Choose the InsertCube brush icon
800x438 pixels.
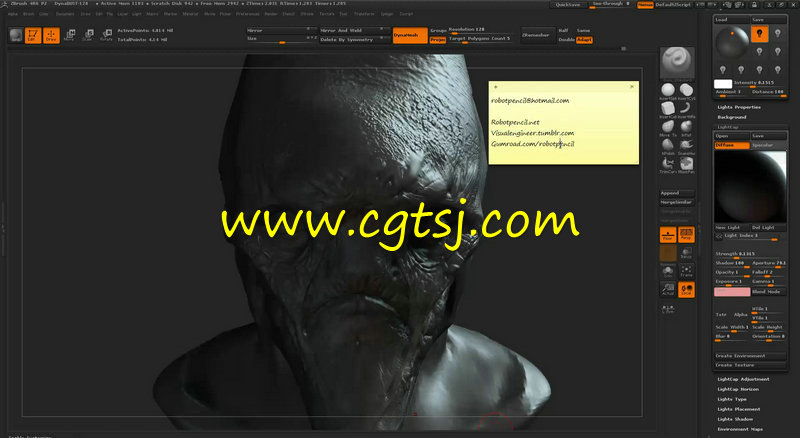pos(668,109)
